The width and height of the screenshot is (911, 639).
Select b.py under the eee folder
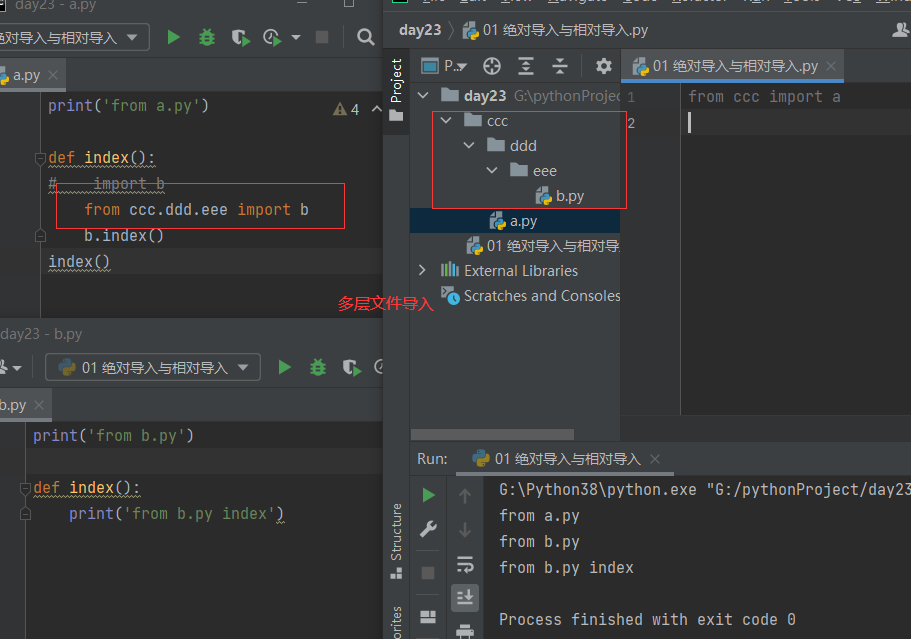point(569,196)
